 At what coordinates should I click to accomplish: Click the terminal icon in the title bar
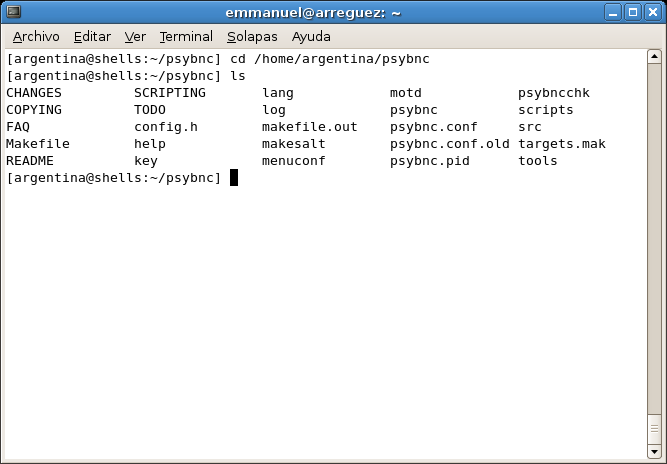(x=14, y=12)
